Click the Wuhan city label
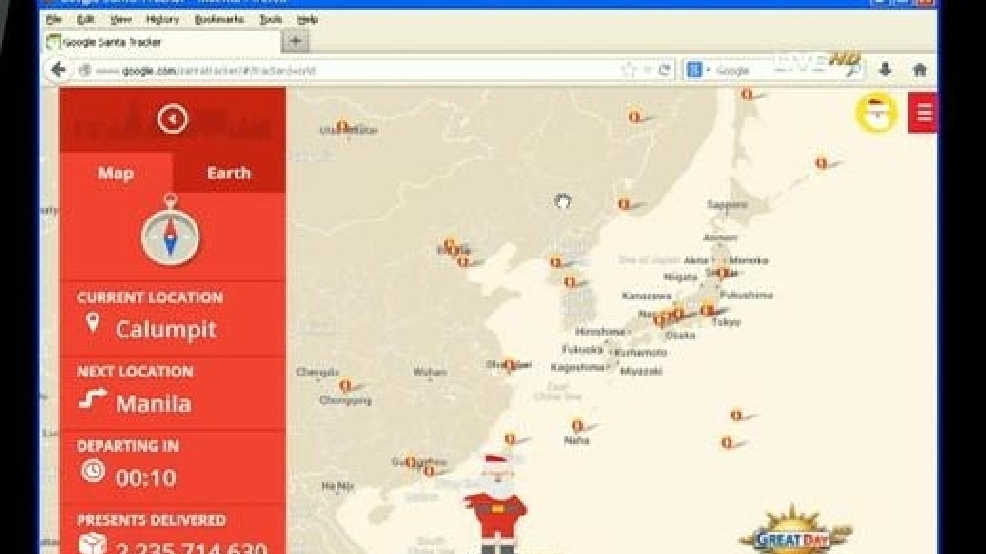The image size is (986, 554). tap(429, 373)
